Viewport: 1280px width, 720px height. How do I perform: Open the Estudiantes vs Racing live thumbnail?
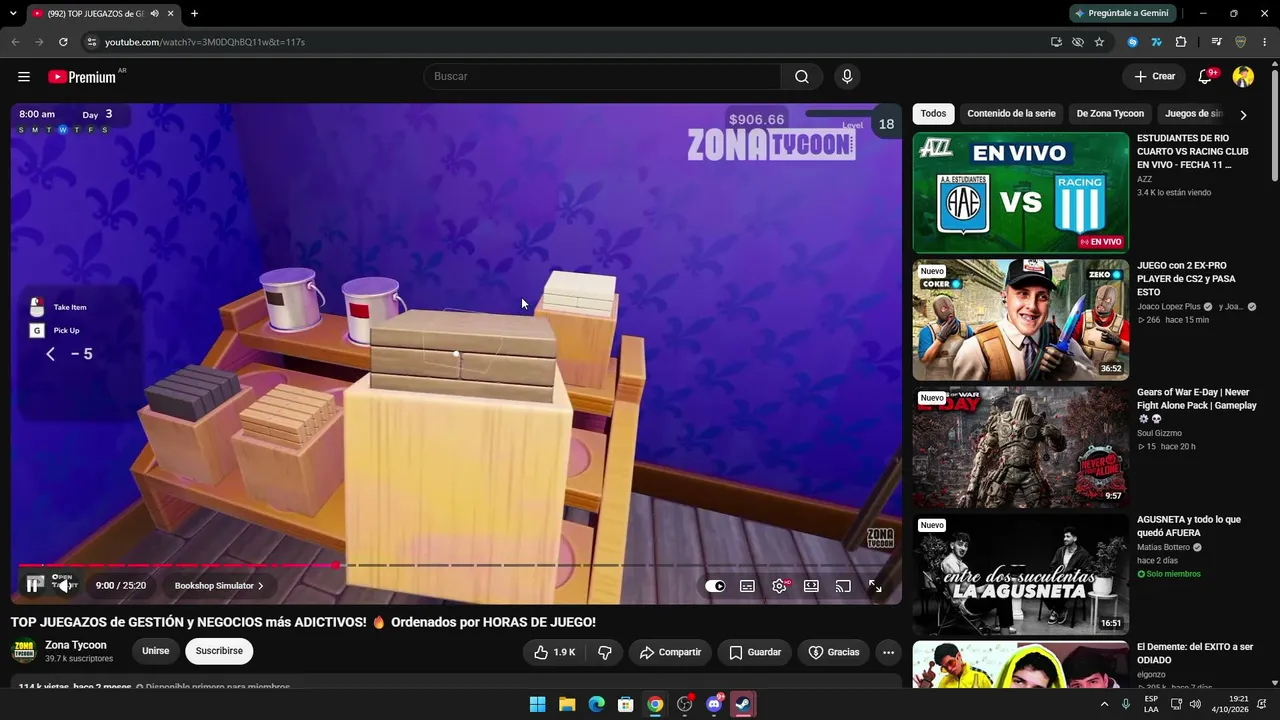(x=1020, y=193)
